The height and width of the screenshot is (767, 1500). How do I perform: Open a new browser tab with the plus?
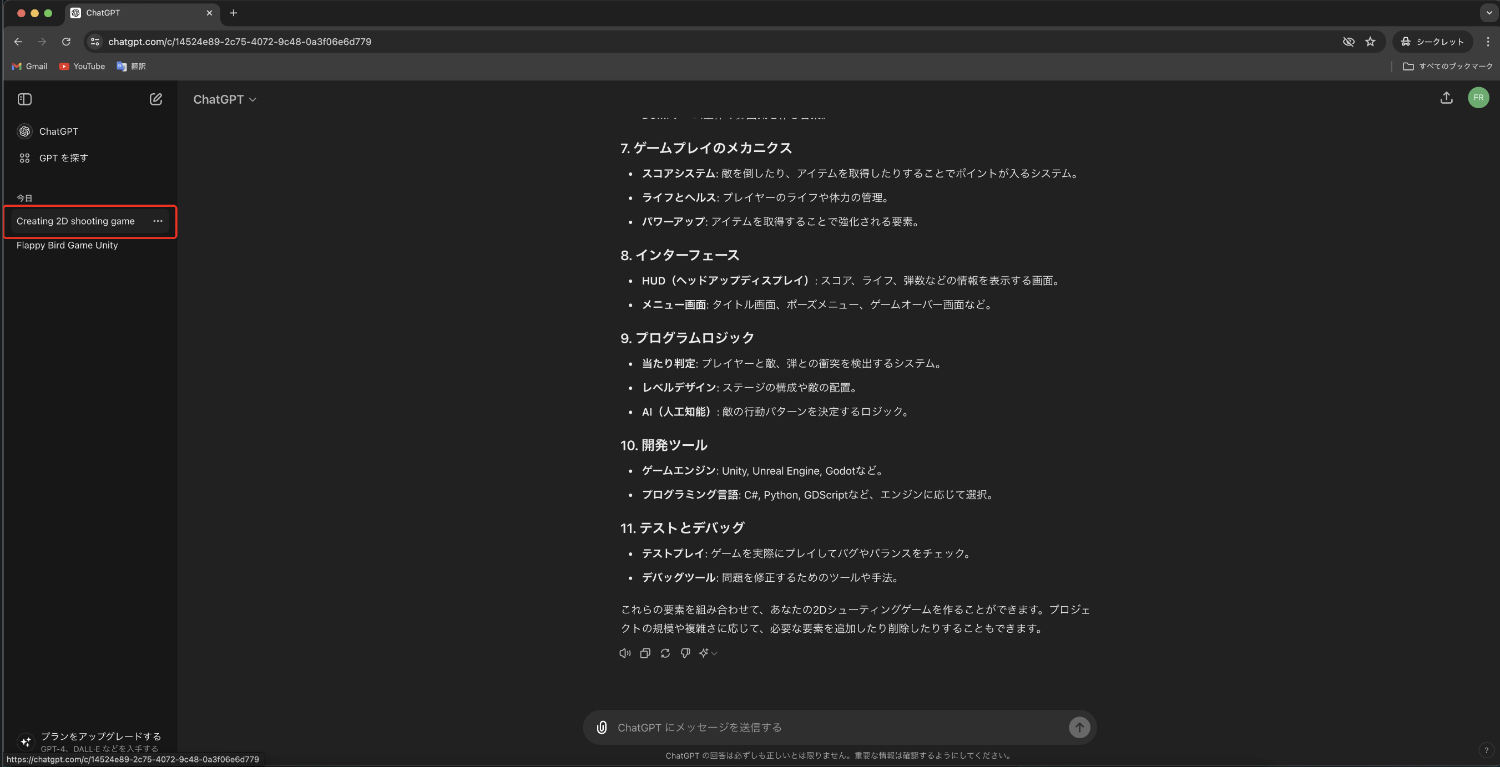234,13
